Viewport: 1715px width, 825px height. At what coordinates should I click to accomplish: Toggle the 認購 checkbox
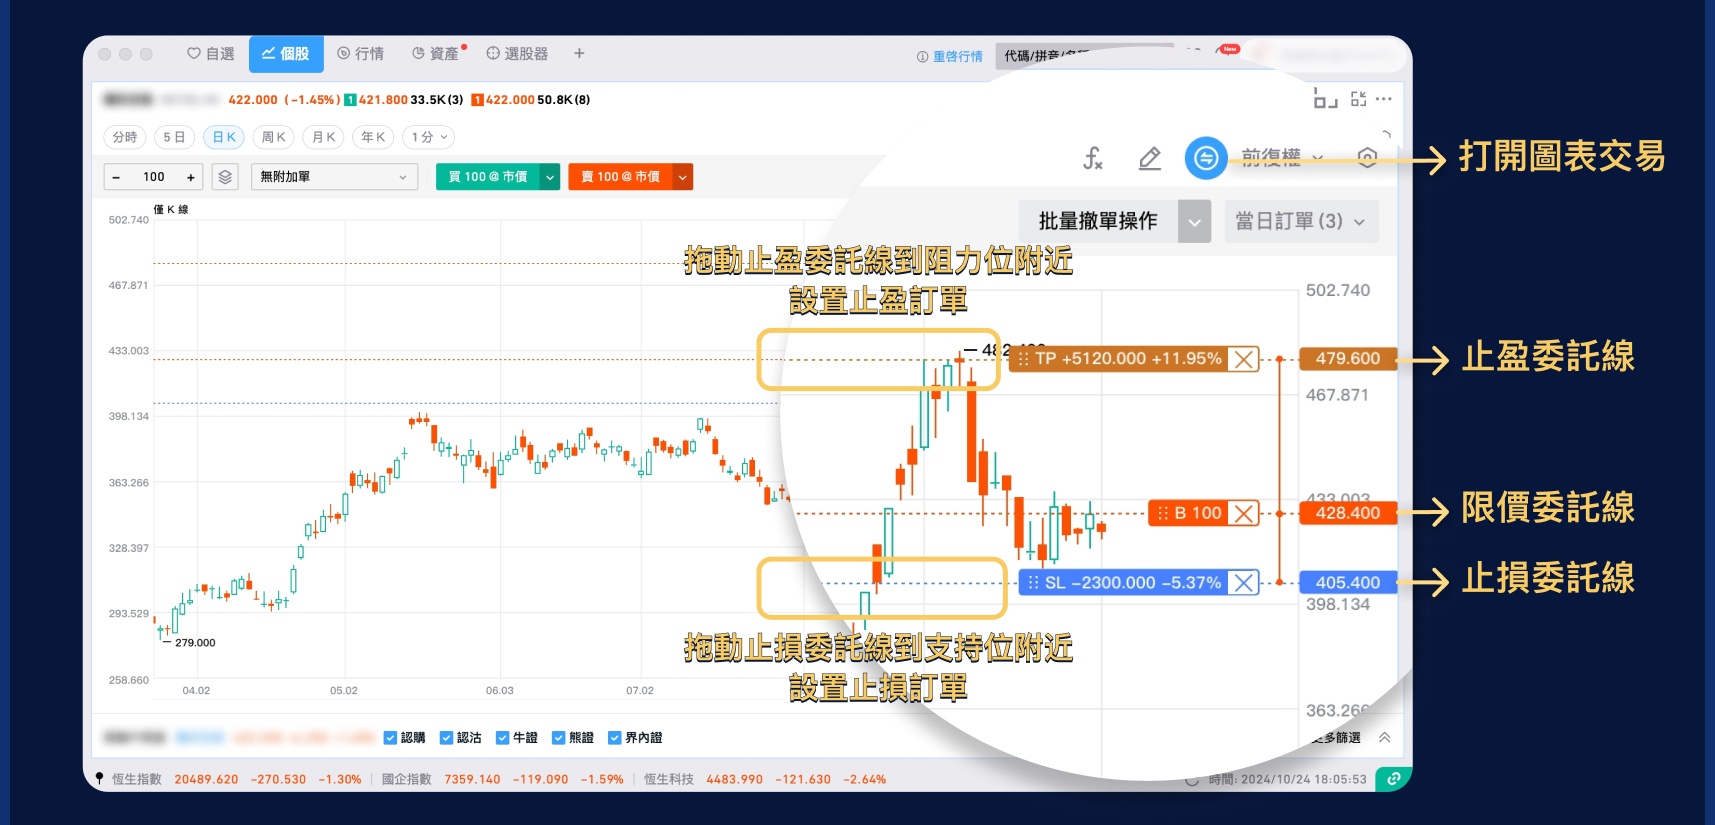(x=391, y=738)
